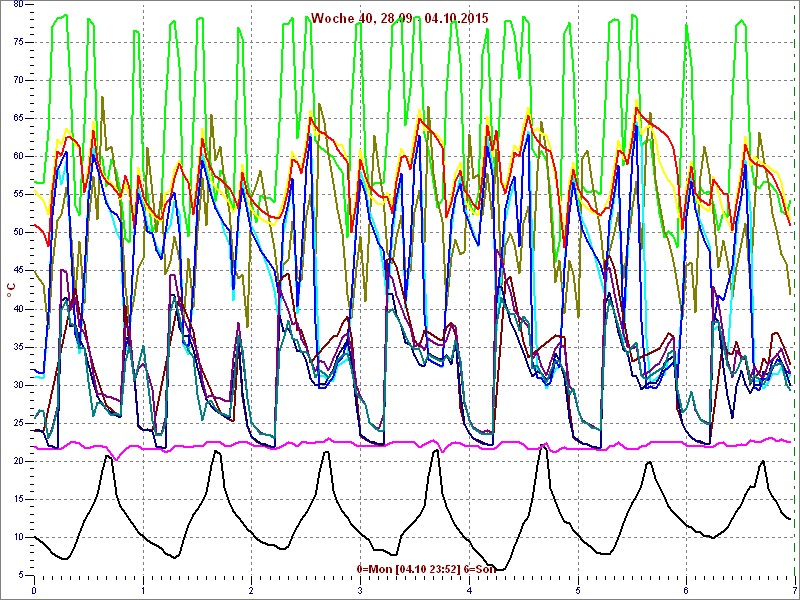800x600 pixels.
Task: Click the y-axis label 25
Action: click(x=17, y=423)
